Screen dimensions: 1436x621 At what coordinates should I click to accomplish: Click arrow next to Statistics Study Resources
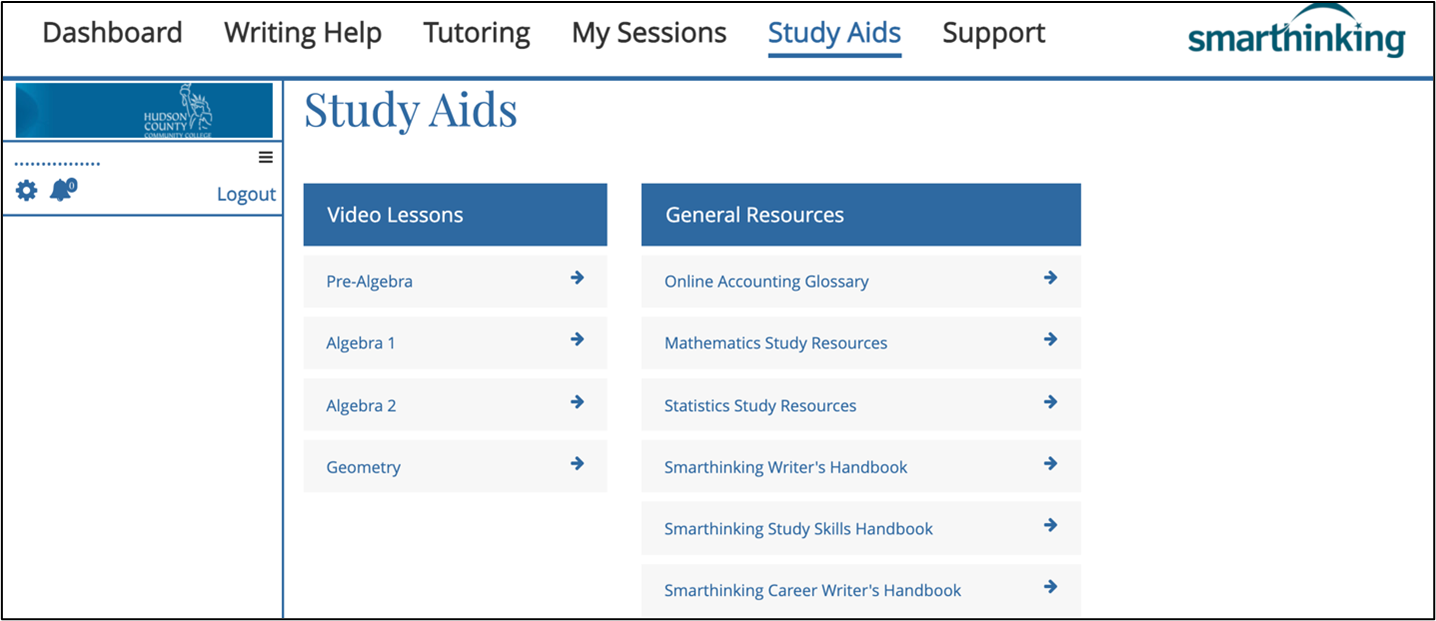pyautogui.click(x=1050, y=402)
